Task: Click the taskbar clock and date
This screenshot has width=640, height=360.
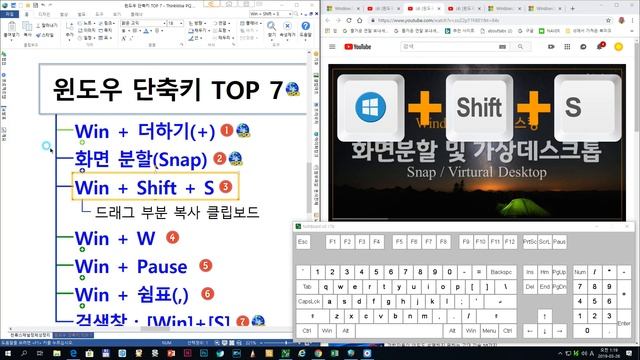Action: [x=608, y=353]
